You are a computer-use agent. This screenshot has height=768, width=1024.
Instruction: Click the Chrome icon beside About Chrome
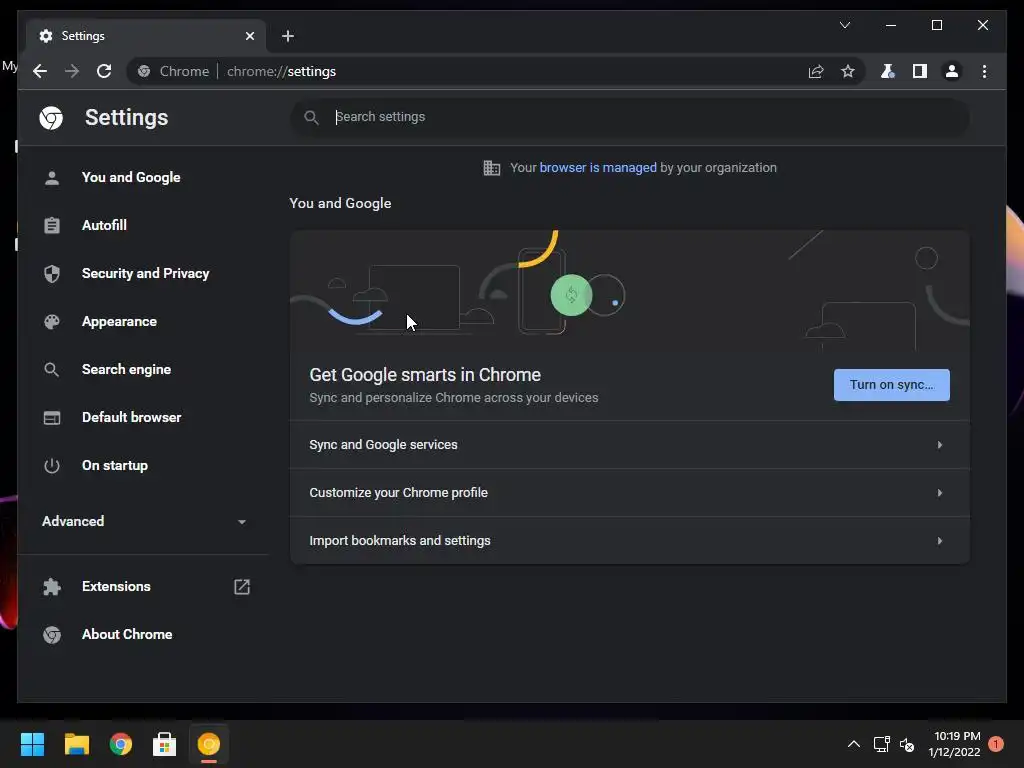(52, 635)
